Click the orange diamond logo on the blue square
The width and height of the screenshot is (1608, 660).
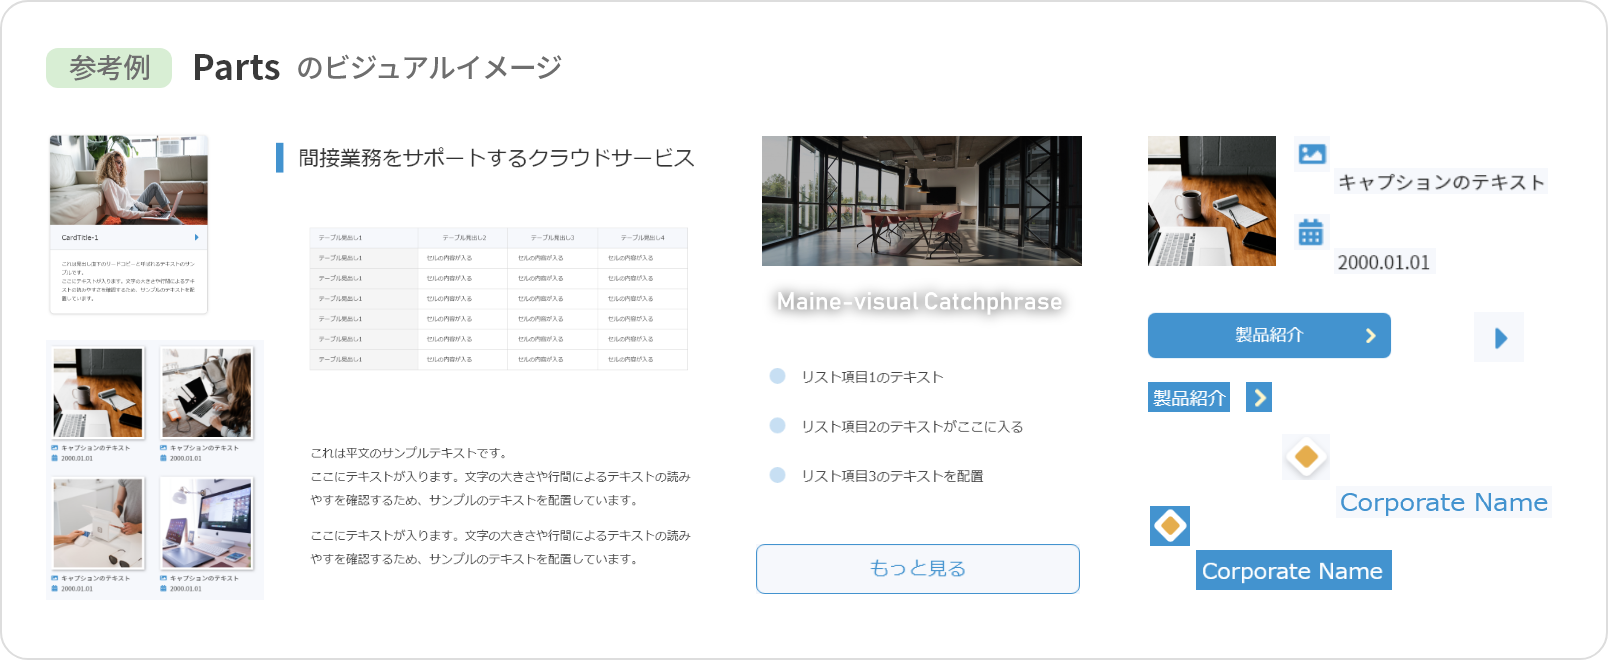coord(1170,526)
